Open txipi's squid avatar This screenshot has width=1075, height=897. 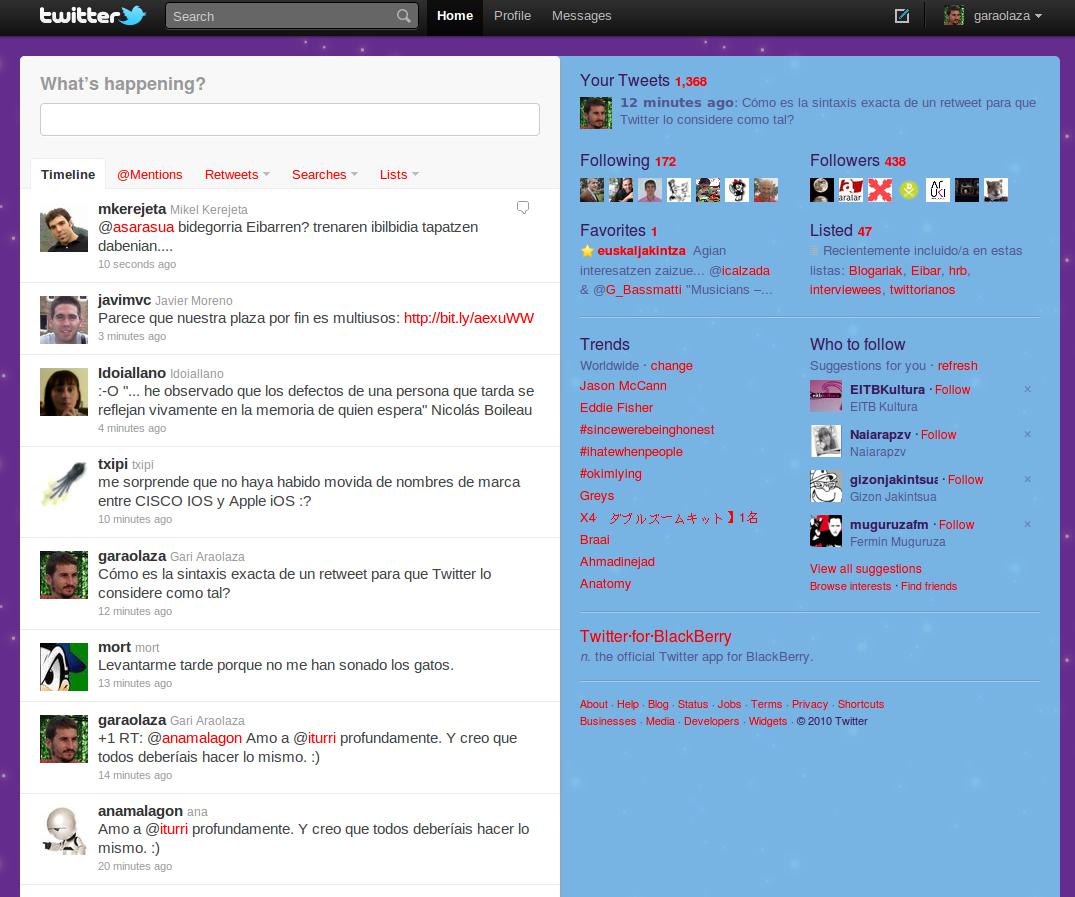click(64, 485)
